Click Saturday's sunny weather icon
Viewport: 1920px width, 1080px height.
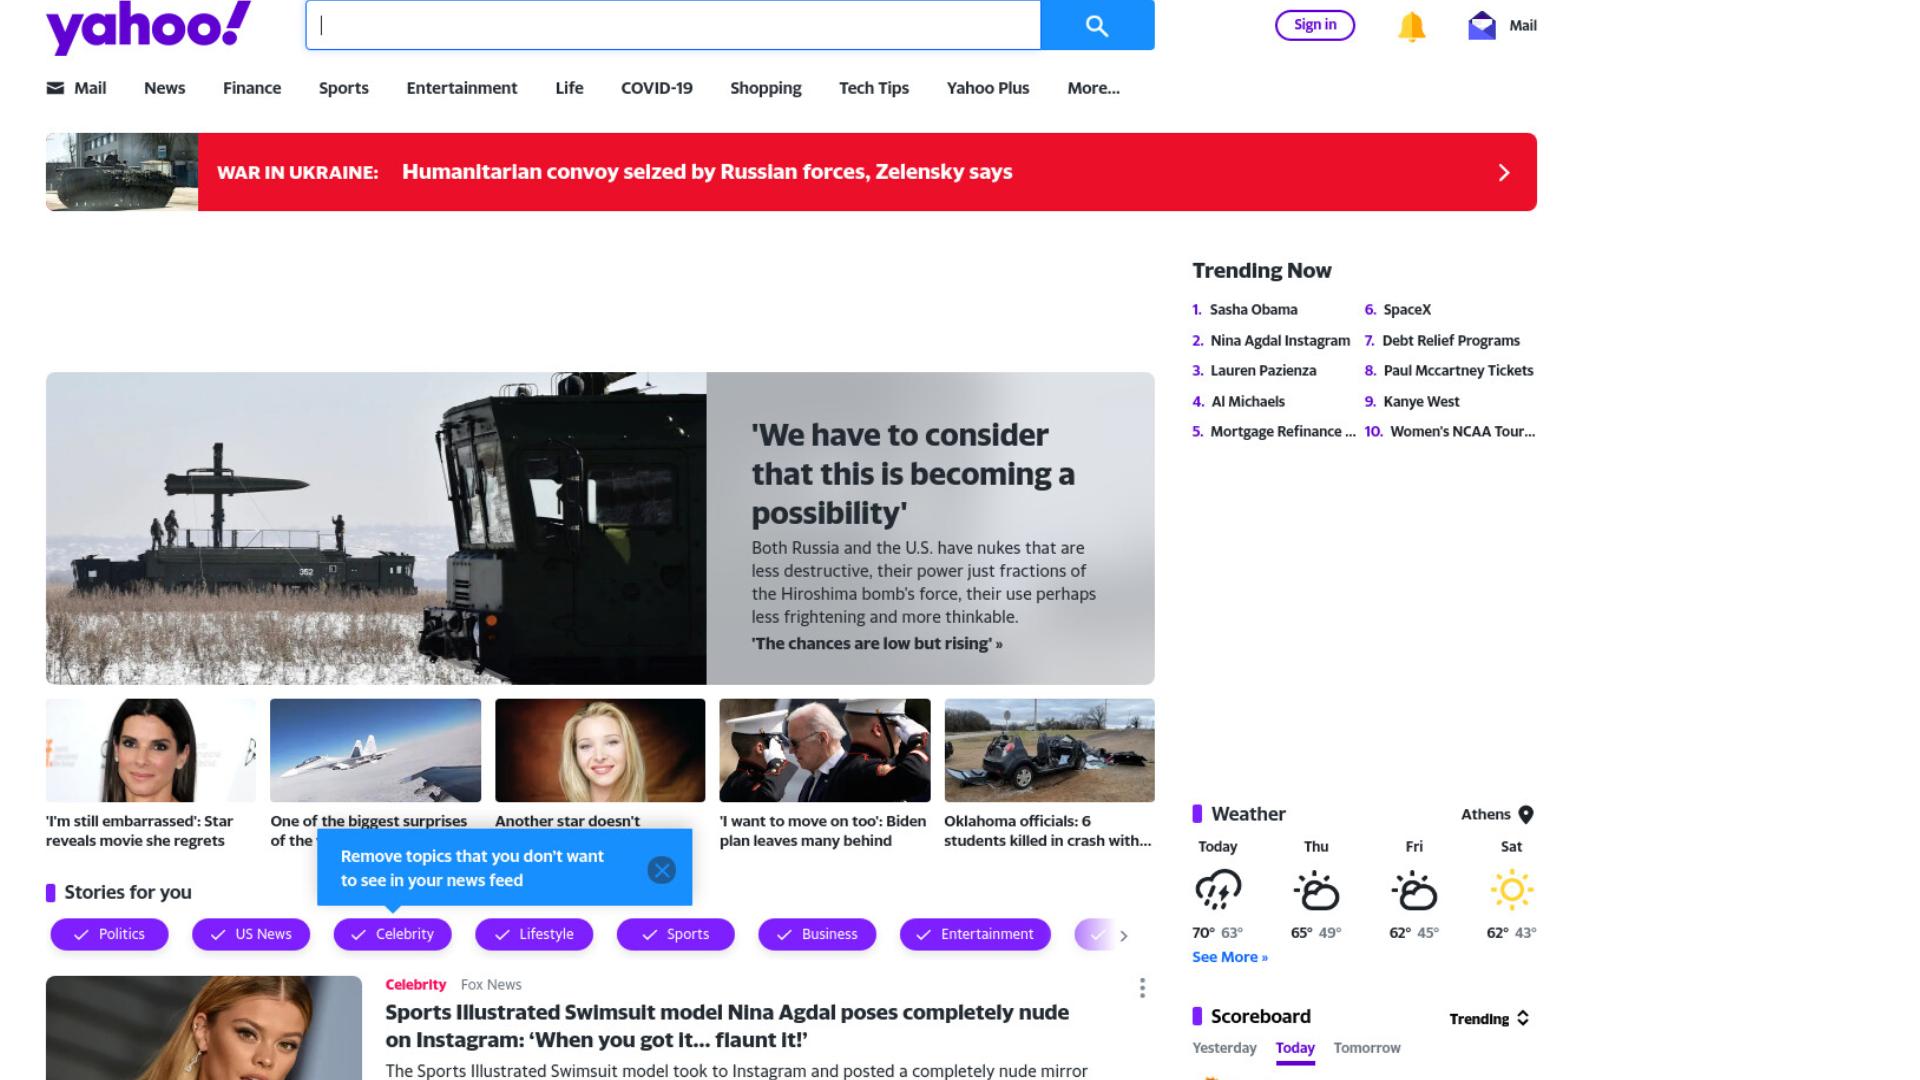(1512, 889)
